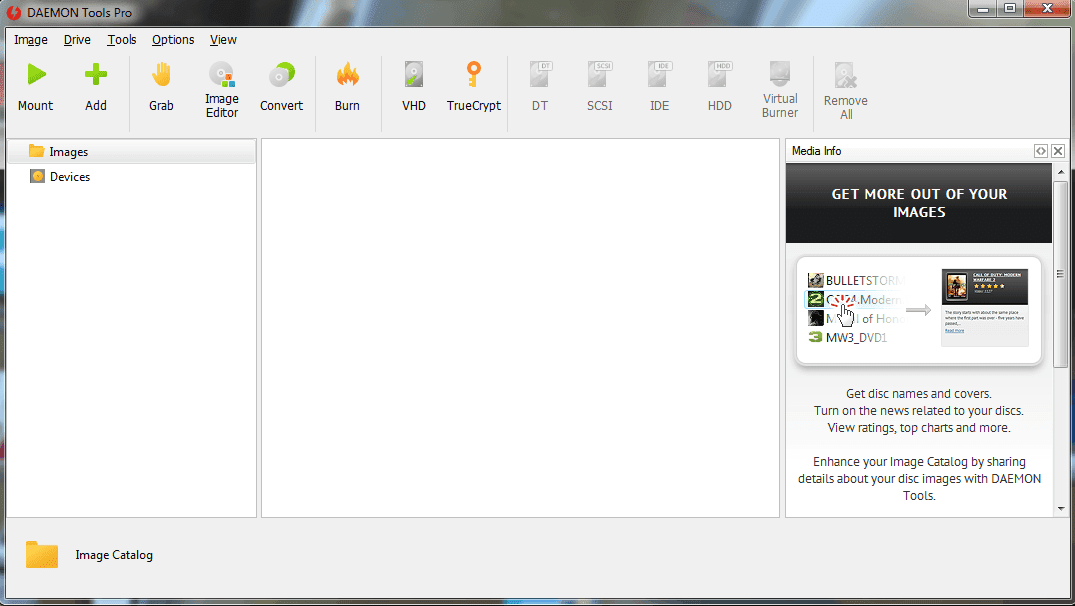Create a VHD disk image
1075x606 pixels.
pyautogui.click(x=413, y=74)
